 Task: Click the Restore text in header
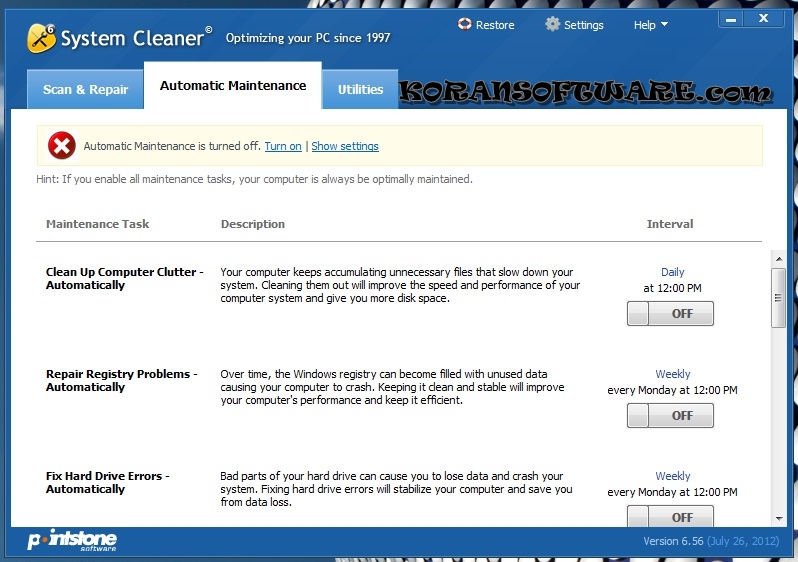(x=495, y=25)
